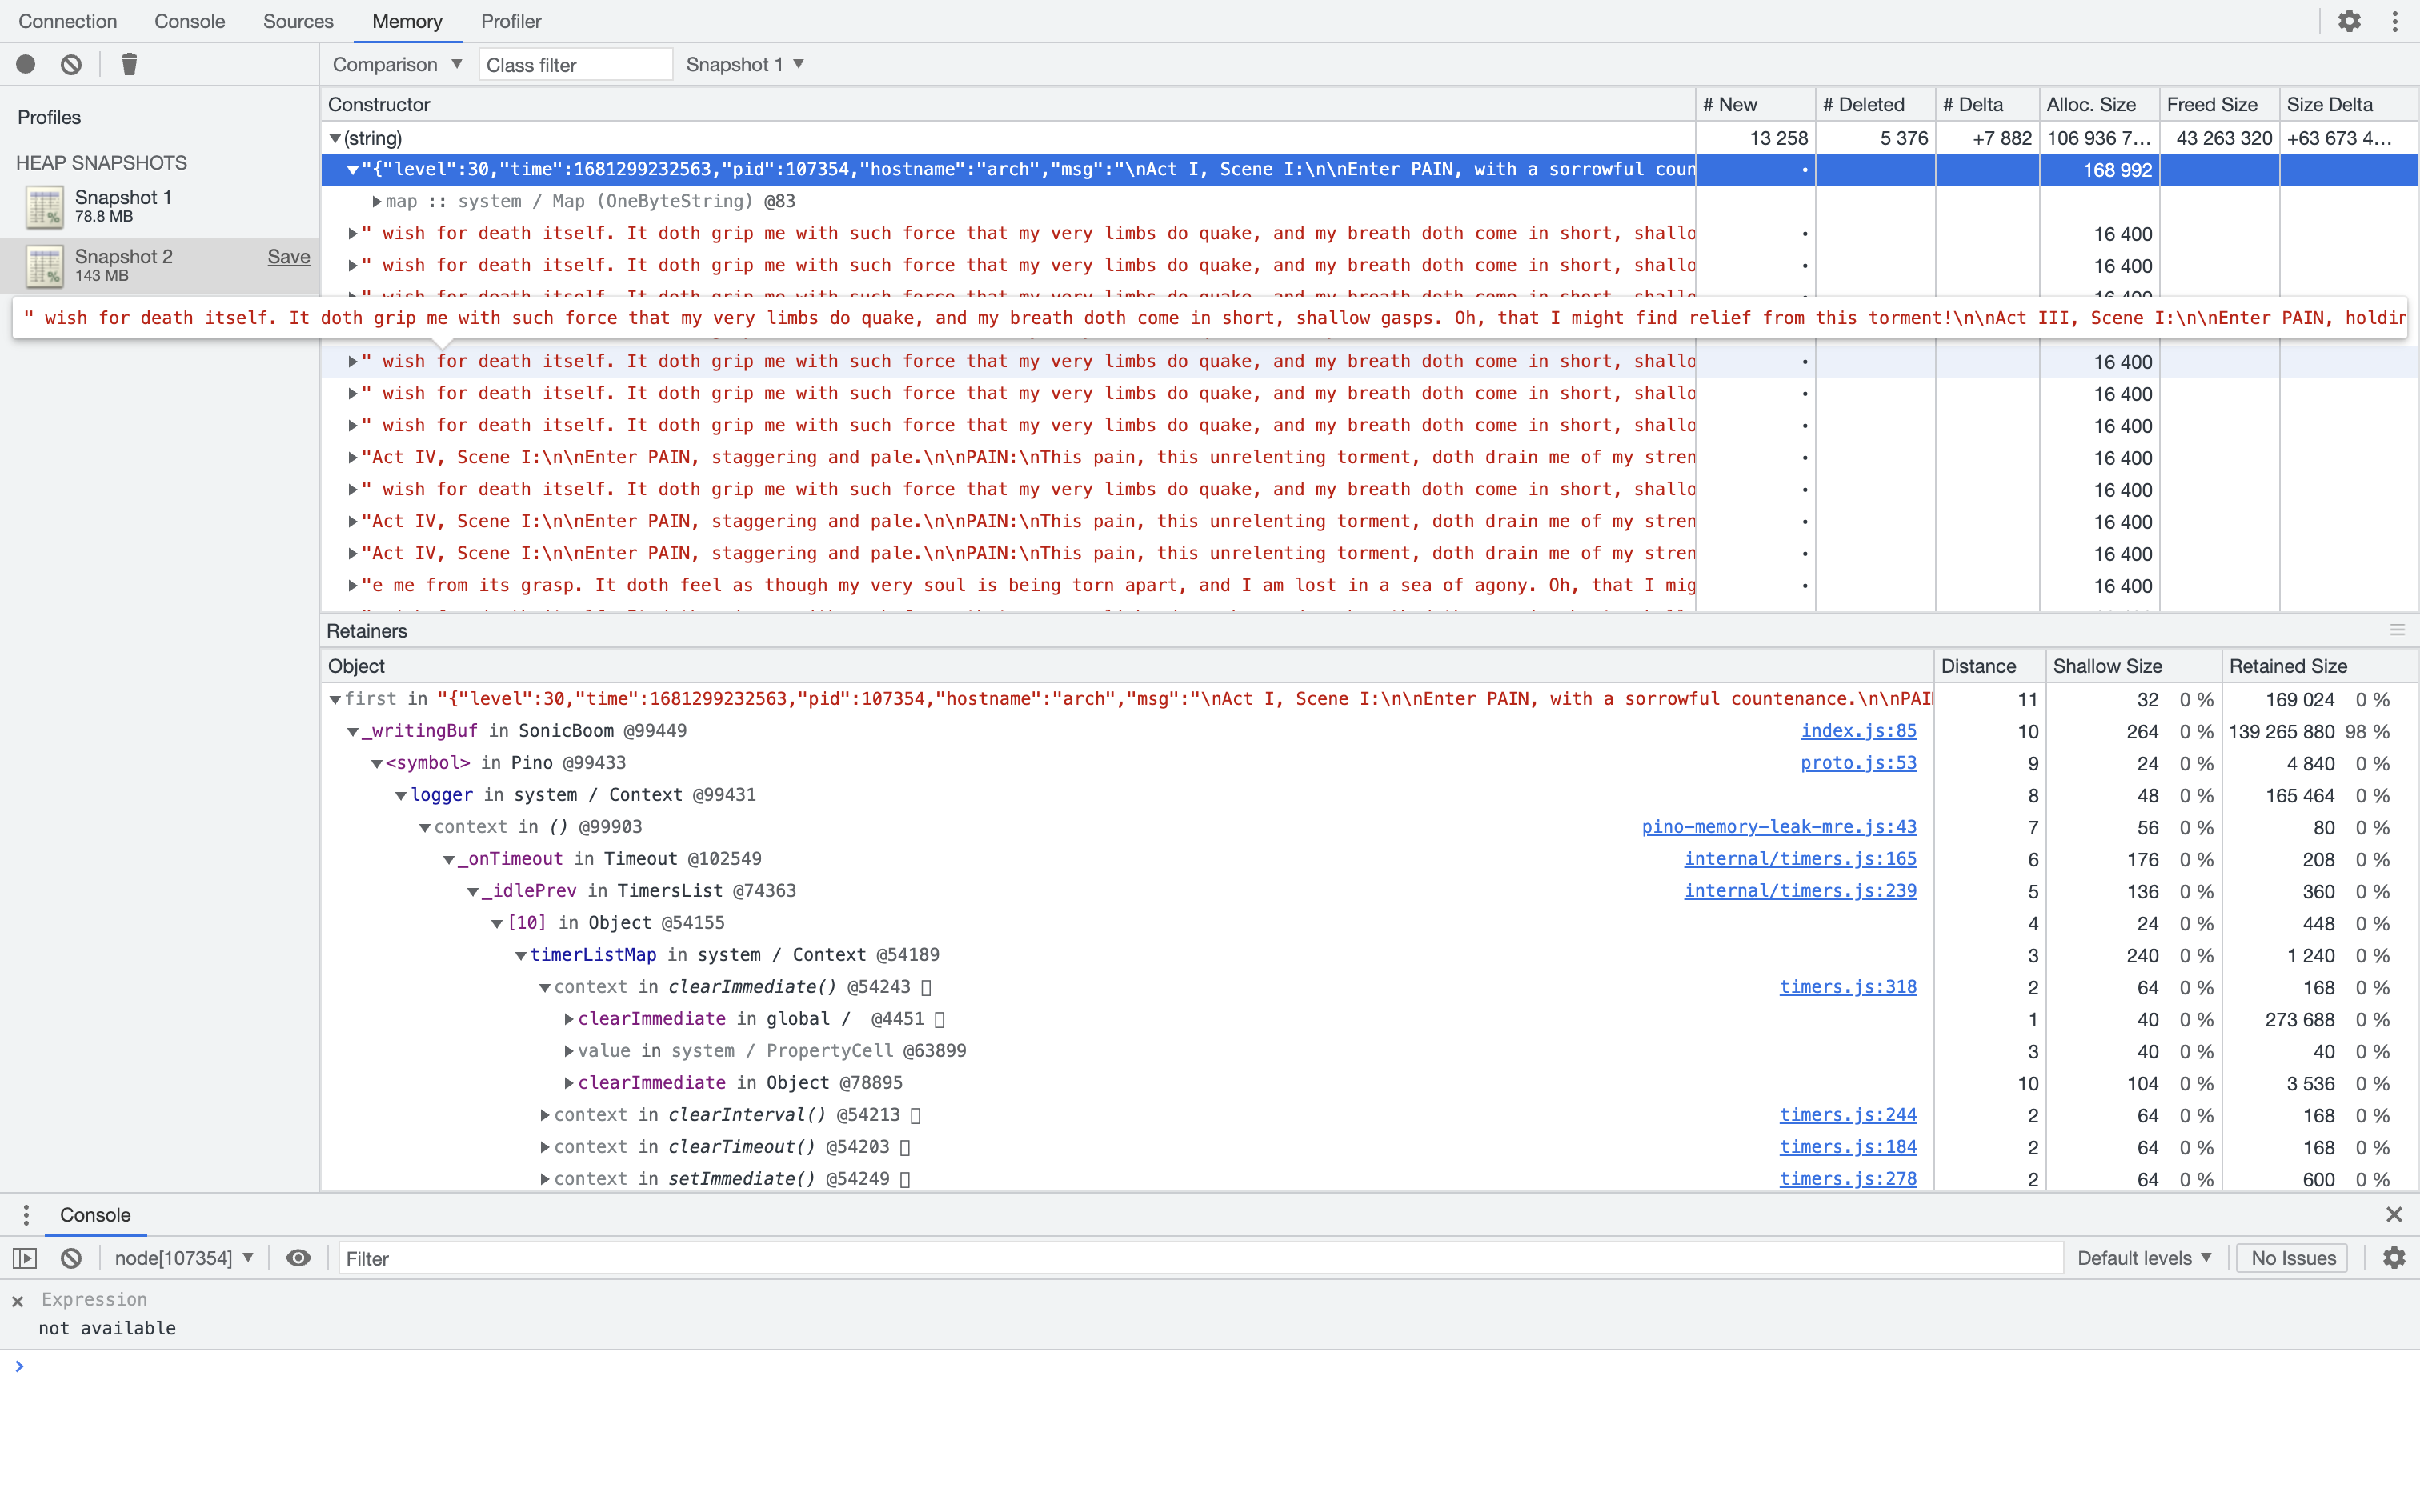Clear all heap profiles

[x=70, y=63]
